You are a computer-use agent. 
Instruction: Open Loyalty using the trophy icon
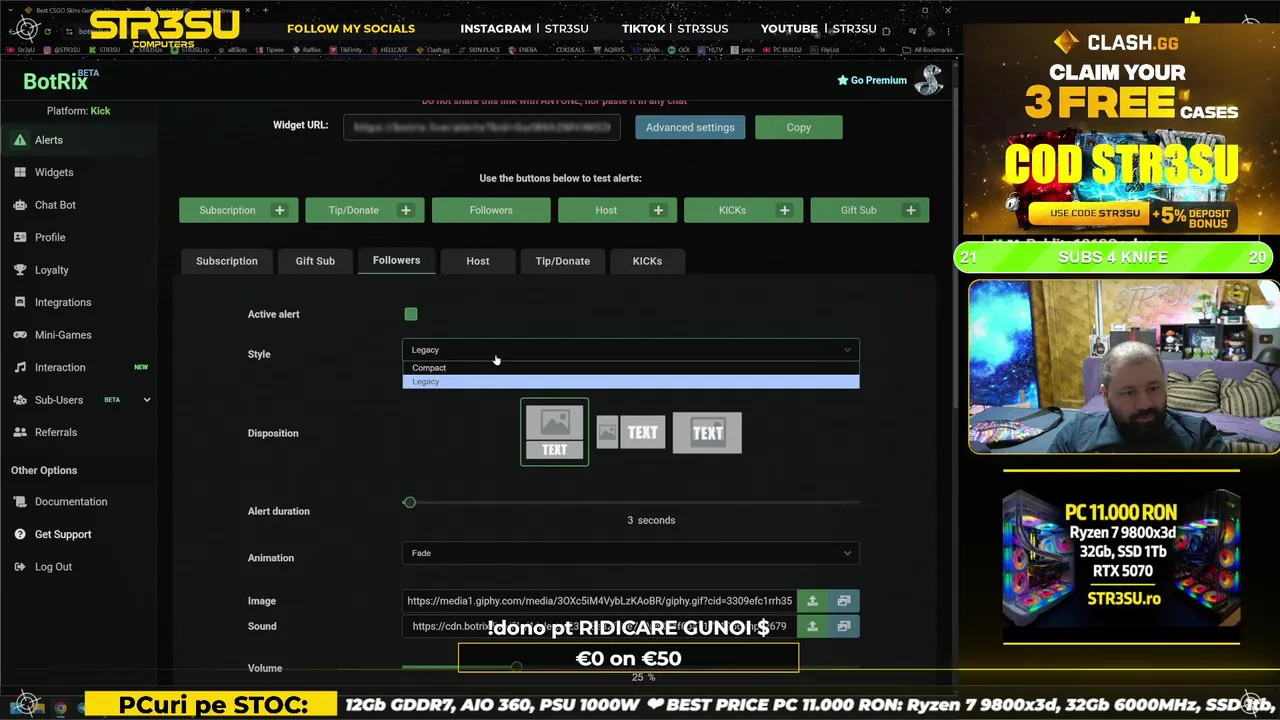tap(20, 270)
